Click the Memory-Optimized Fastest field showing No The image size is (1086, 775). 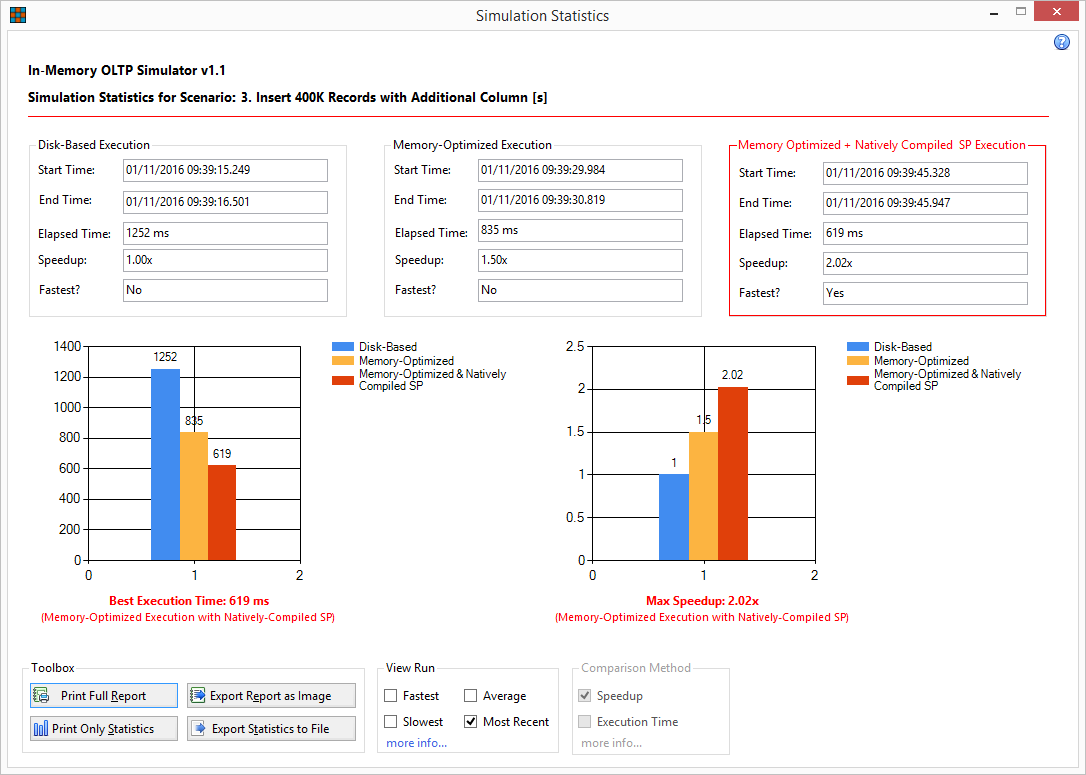580,290
